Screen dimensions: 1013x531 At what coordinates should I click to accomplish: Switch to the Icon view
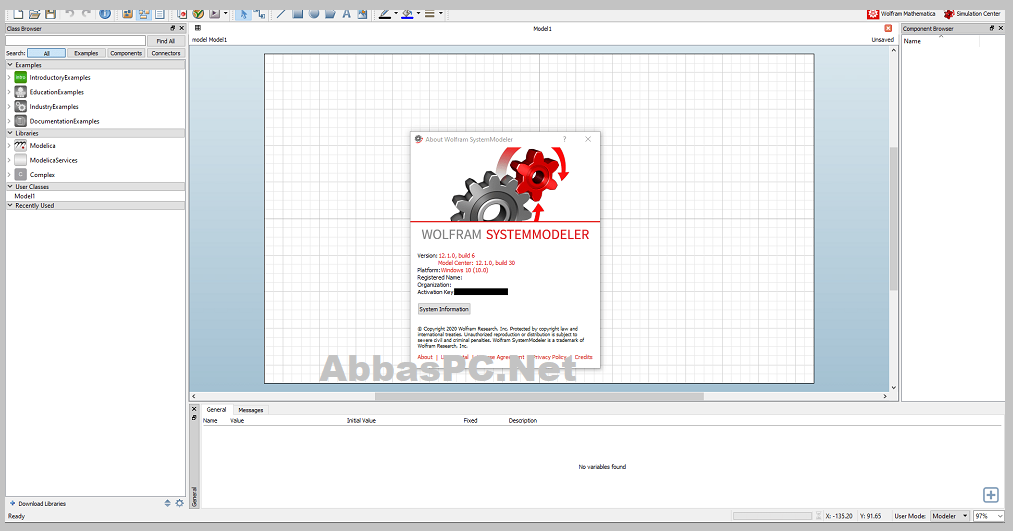tap(128, 14)
